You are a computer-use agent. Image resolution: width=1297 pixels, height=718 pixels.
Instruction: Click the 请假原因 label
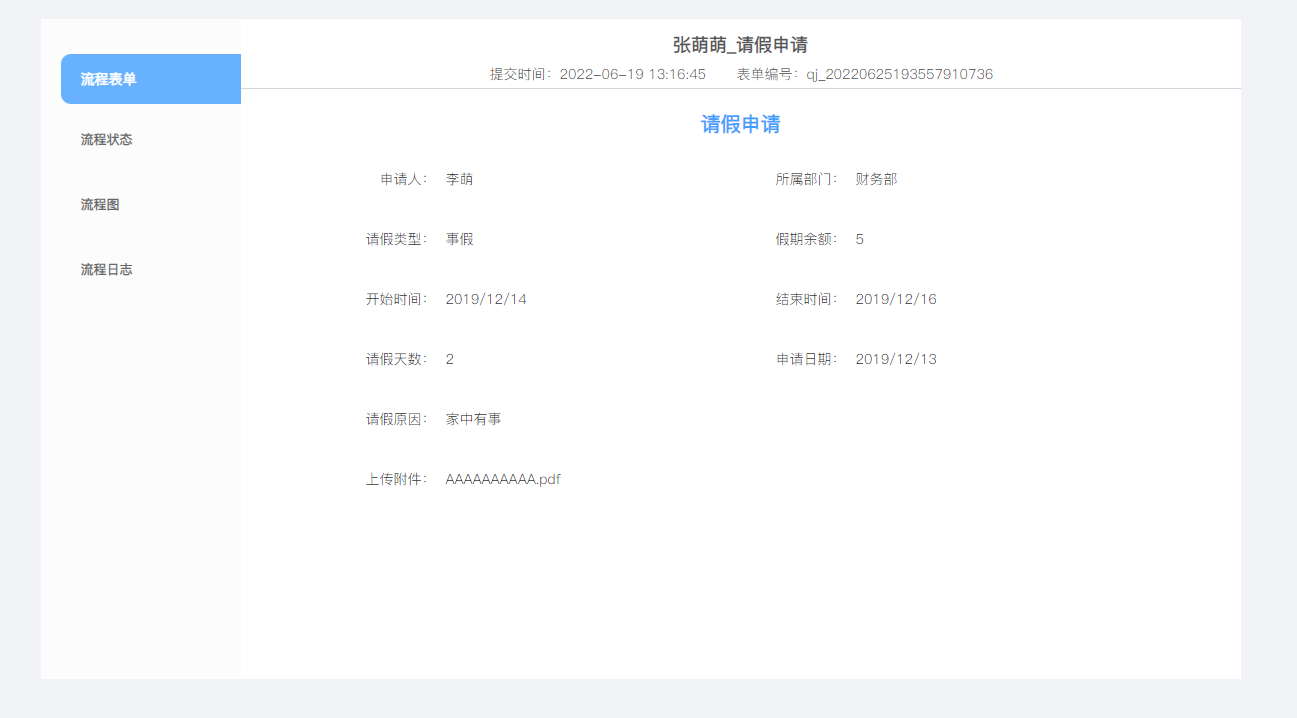coord(397,419)
